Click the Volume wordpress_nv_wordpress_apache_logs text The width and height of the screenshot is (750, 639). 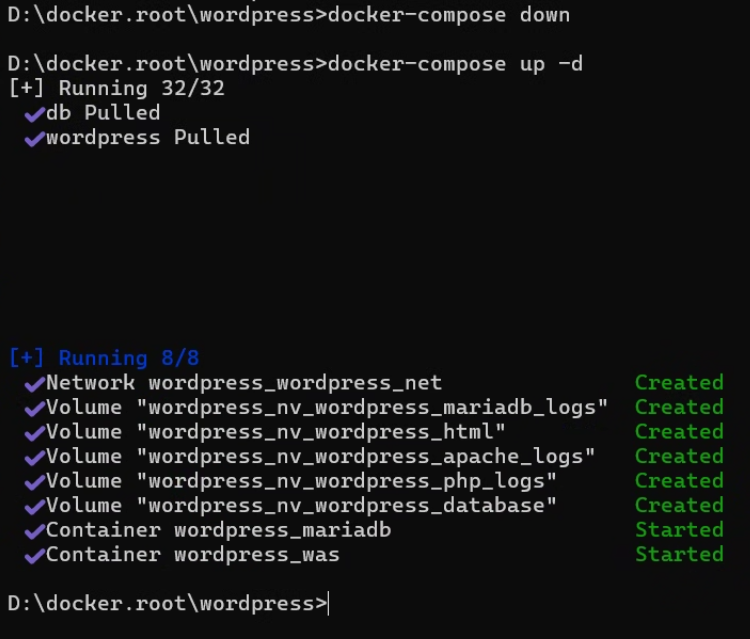(x=320, y=456)
